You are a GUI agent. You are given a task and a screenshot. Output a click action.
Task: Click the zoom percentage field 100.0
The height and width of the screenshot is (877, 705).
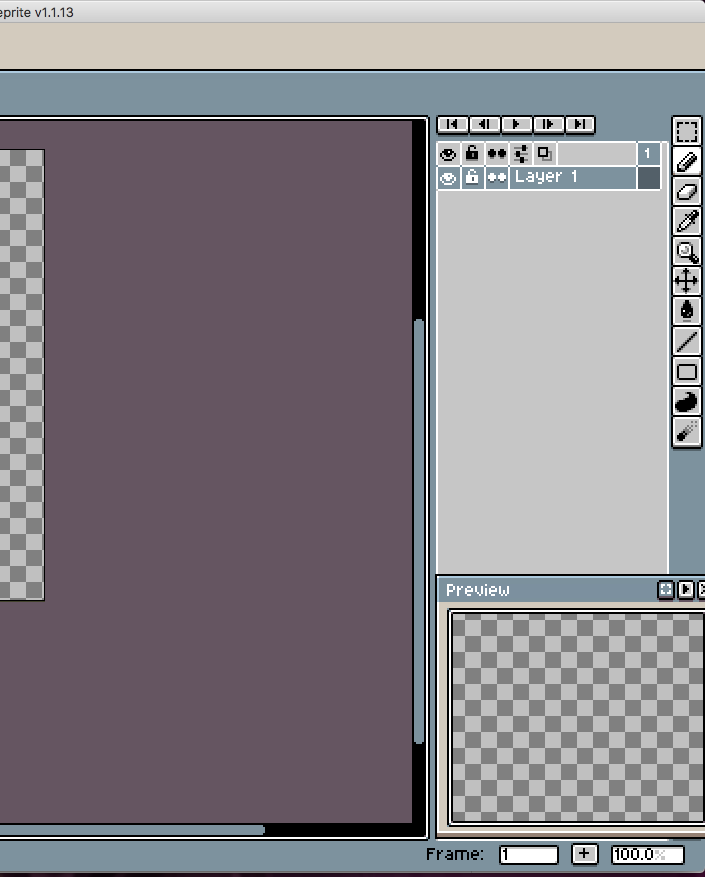pos(647,855)
